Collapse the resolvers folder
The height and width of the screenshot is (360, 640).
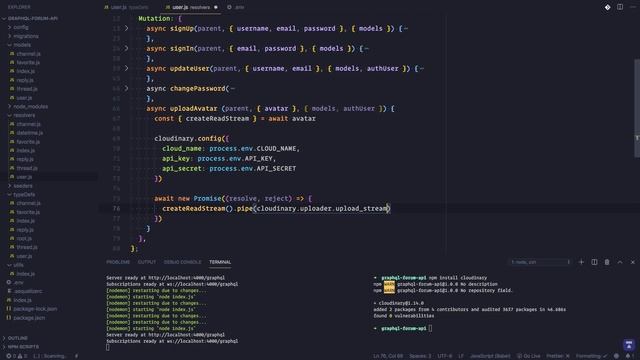click(x=22, y=115)
